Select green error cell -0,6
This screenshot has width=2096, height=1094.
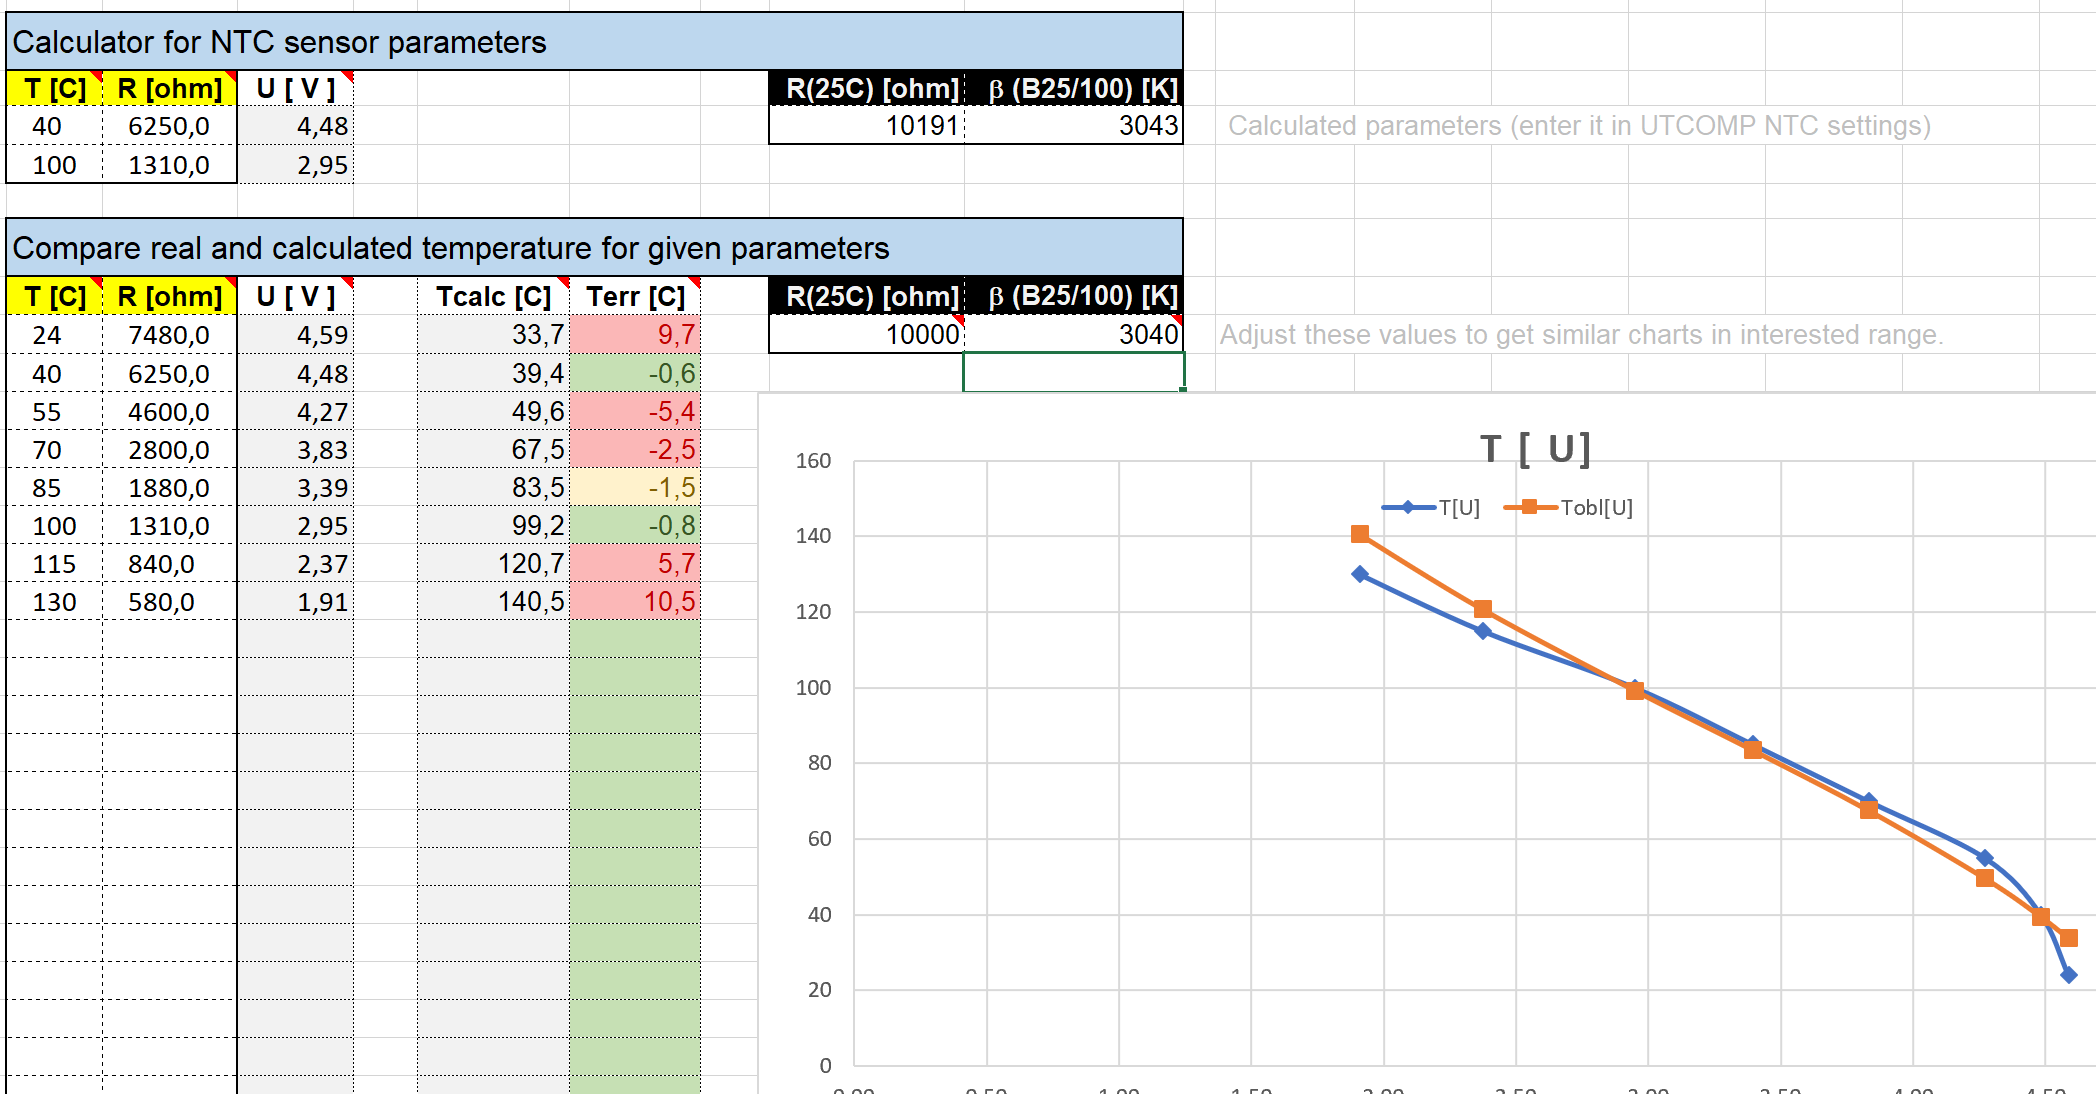click(635, 373)
